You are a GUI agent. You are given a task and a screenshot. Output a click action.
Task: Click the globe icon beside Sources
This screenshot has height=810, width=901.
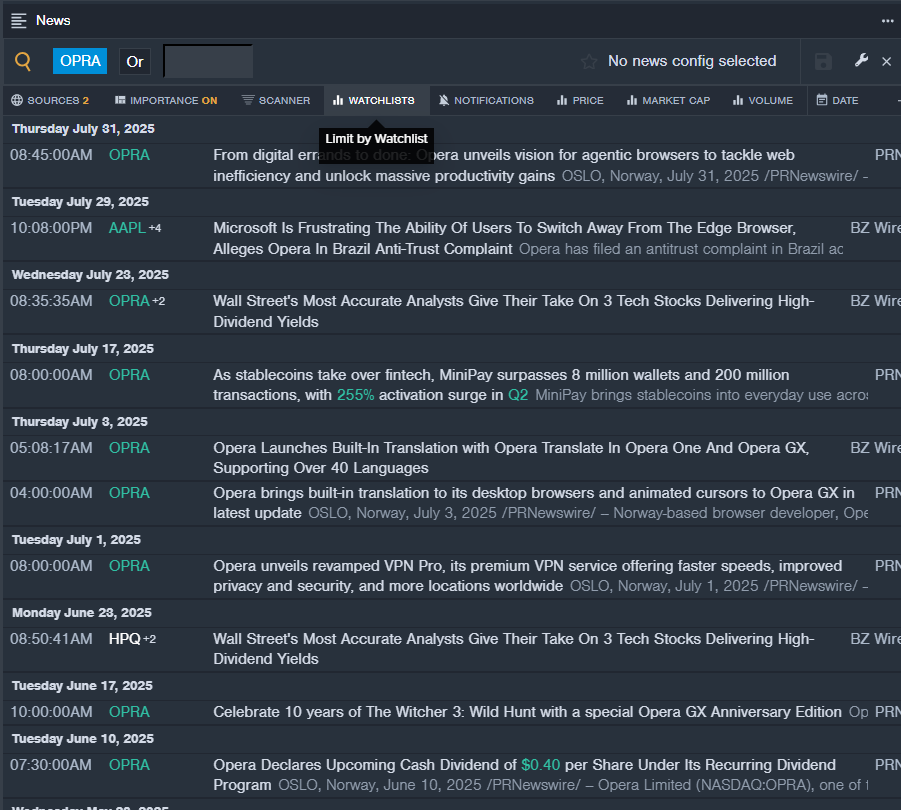(17, 101)
